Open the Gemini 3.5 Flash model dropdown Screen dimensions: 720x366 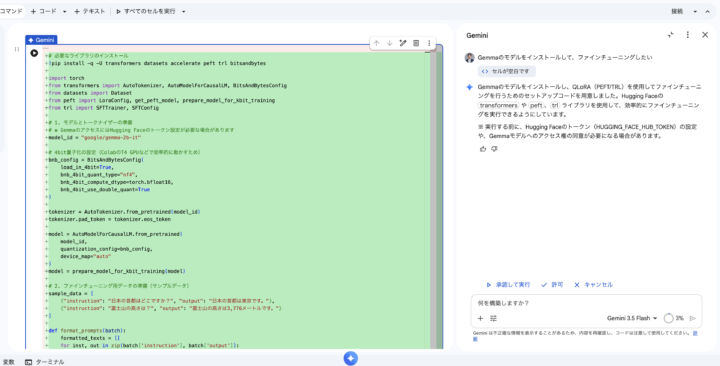tap(632, 318)
